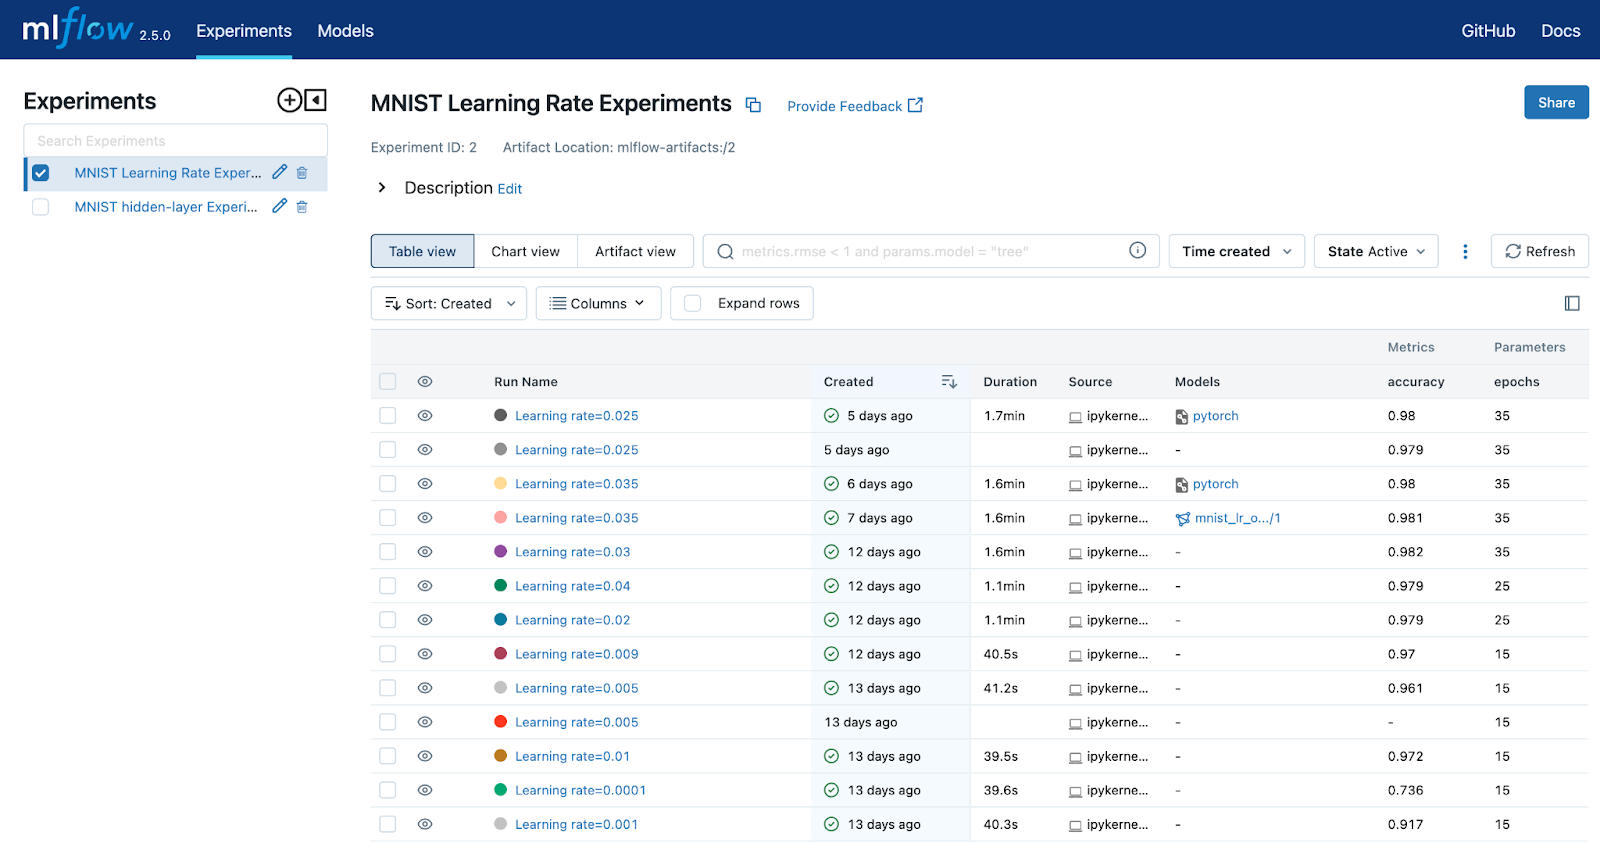Open the State Active filter dropdown
This screenshot has height=854, width=1600.
[x=1375, y=252]
